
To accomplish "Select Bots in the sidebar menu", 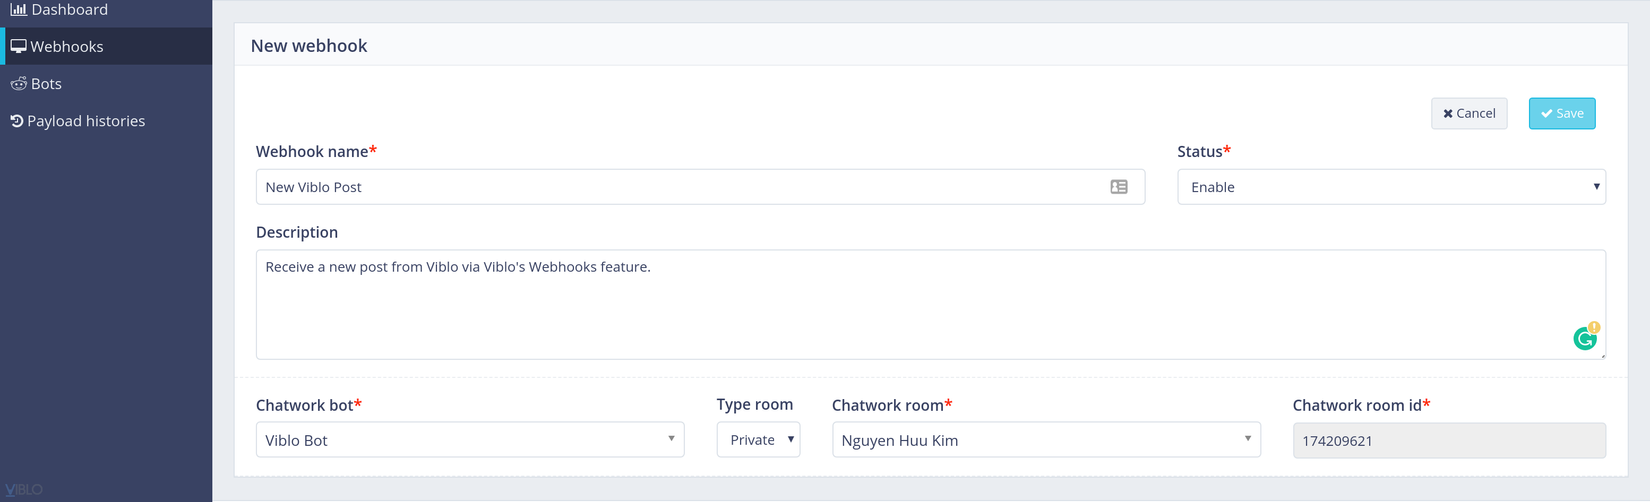I will pos(46,84).
